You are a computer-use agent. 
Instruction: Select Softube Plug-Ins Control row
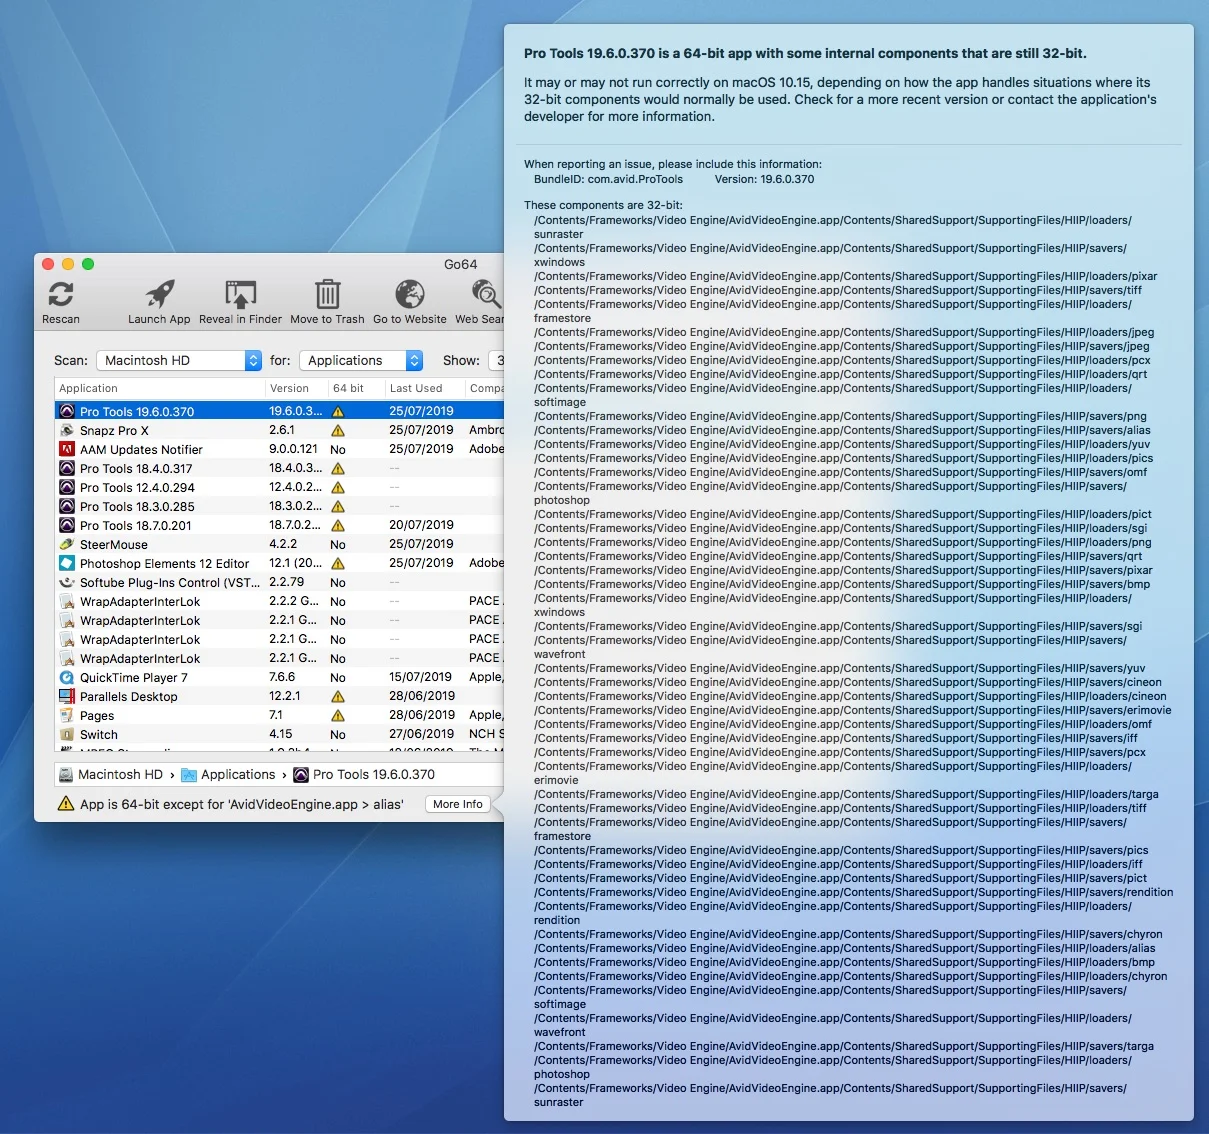(x=279, y=582)
